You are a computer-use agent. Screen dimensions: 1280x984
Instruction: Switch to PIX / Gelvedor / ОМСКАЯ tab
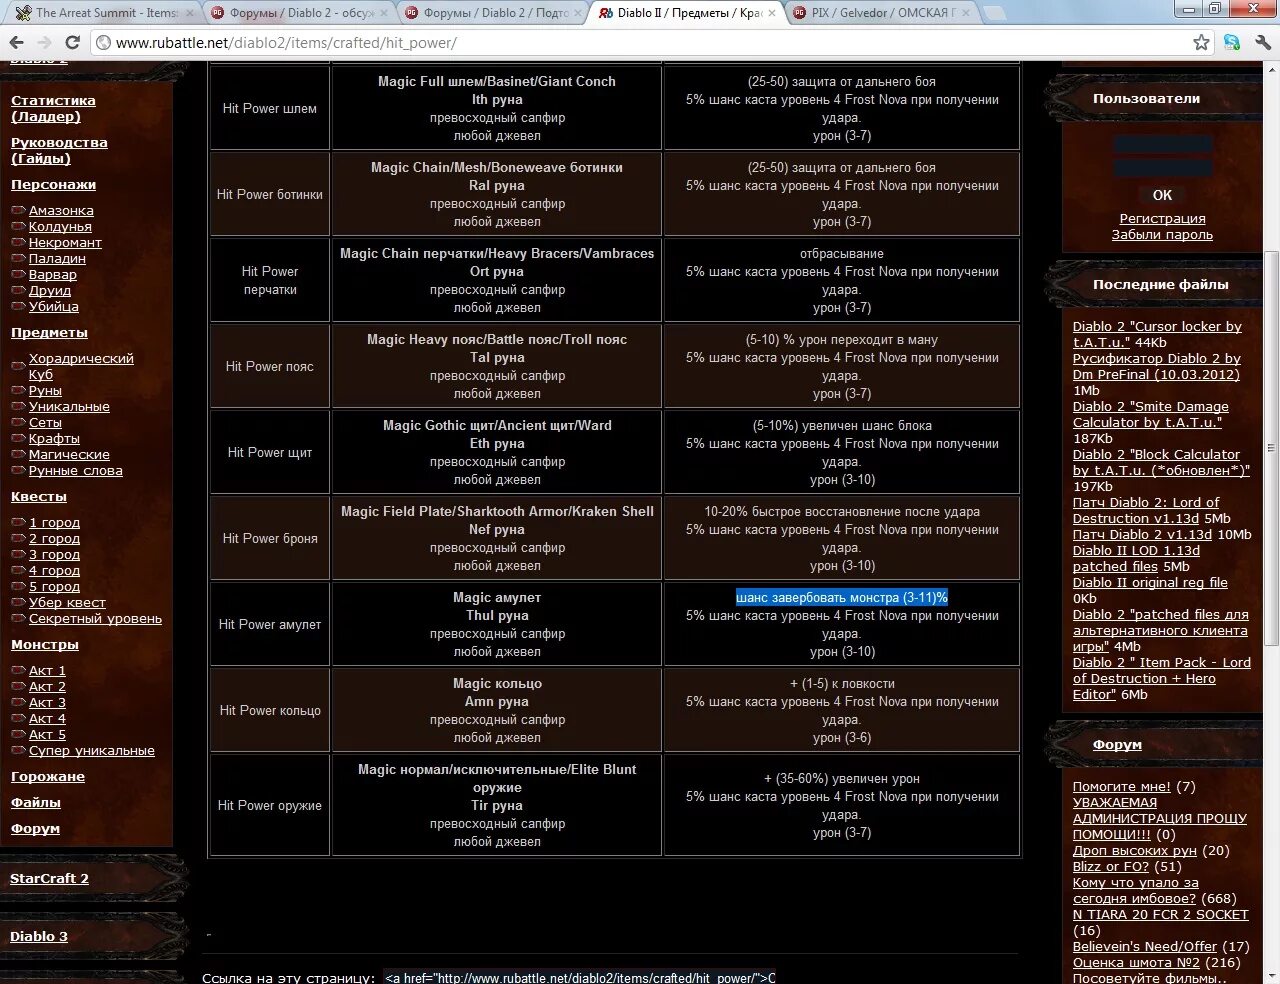click(x=882, y=13)
